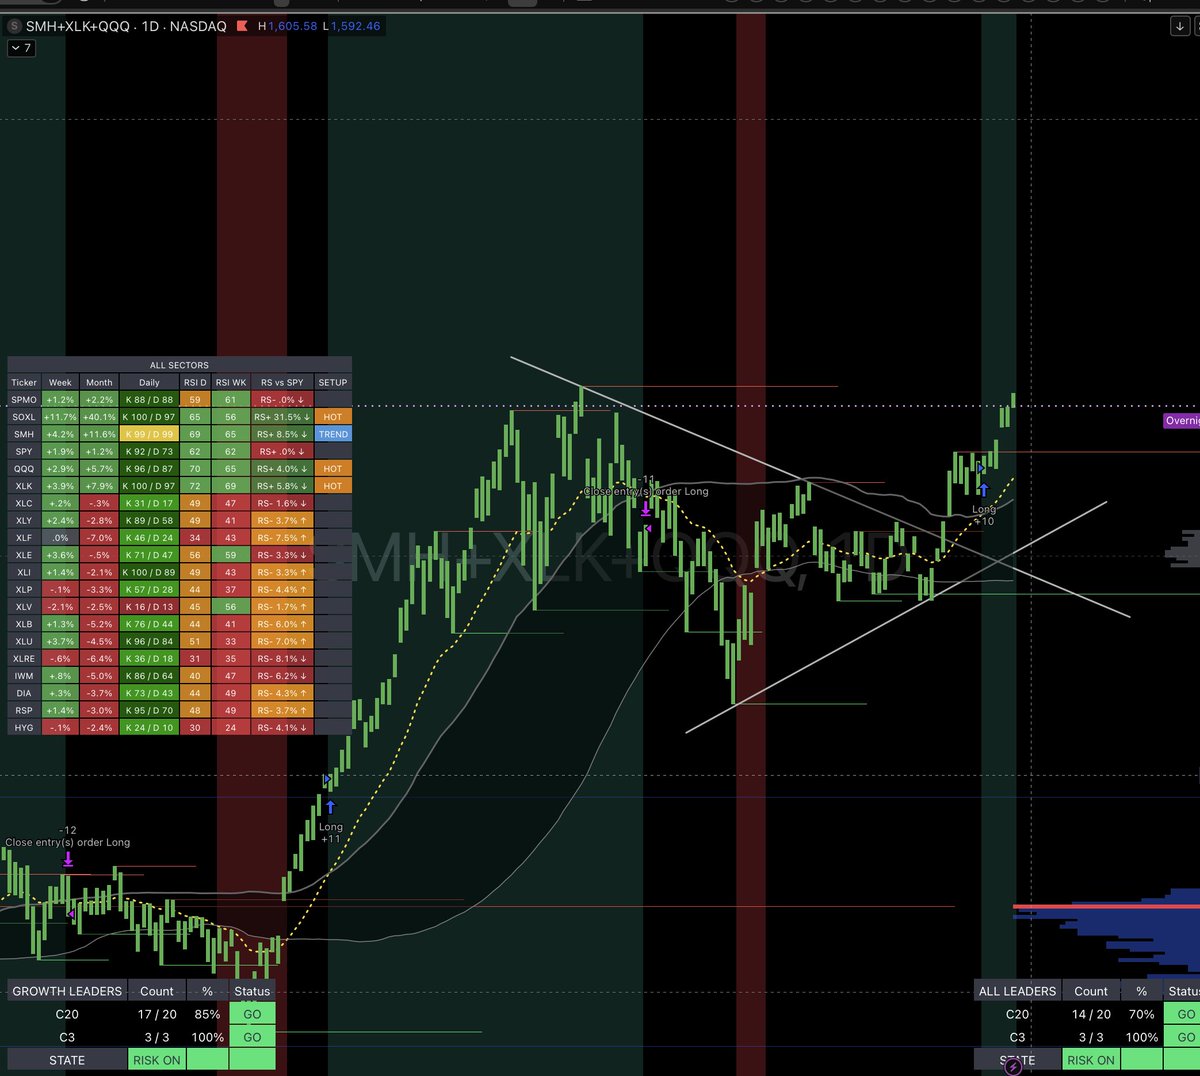The image size is (1200, 1076).
Task: Click the HOT setup badge in the XLK row
Action: pyautogui.click(x=333, y=486)
